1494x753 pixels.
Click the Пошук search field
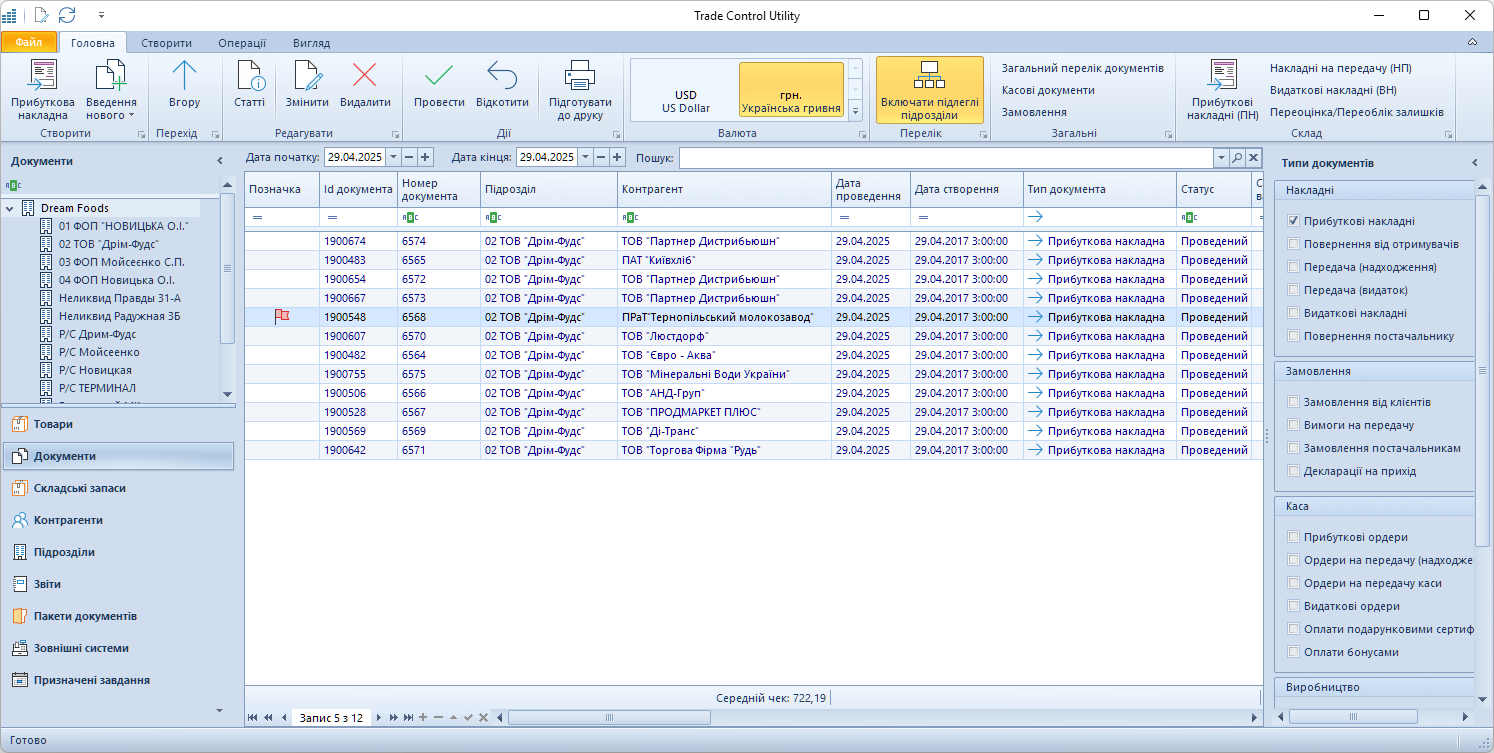[946, 157]
